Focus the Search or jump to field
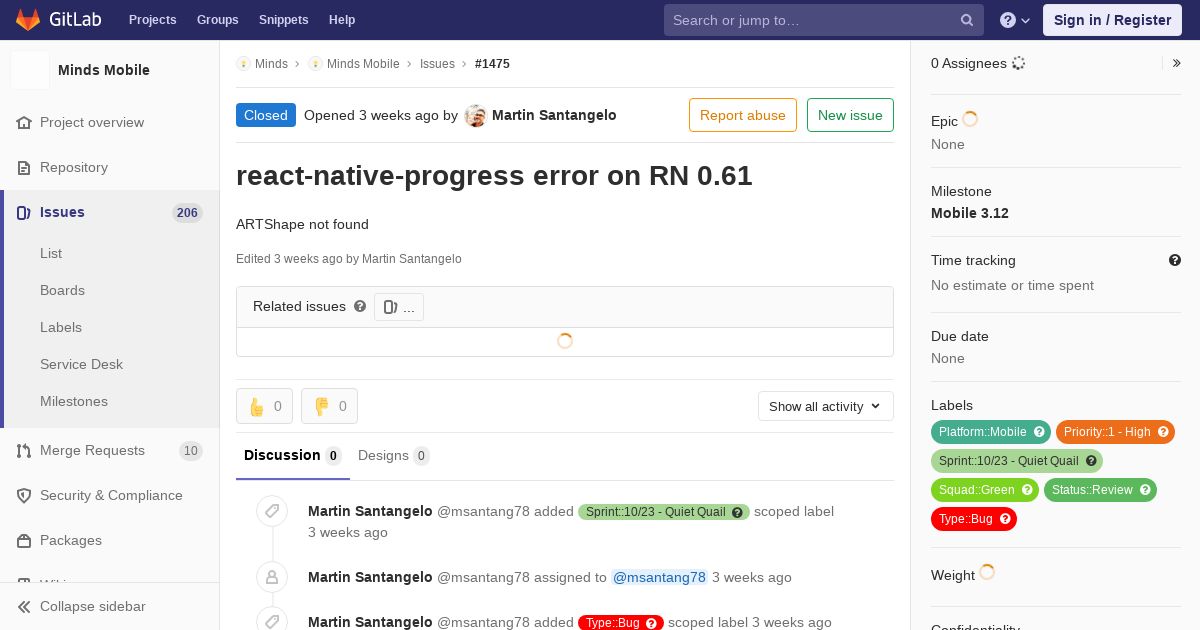This screenshot has height=630, width=1200. 824,20
